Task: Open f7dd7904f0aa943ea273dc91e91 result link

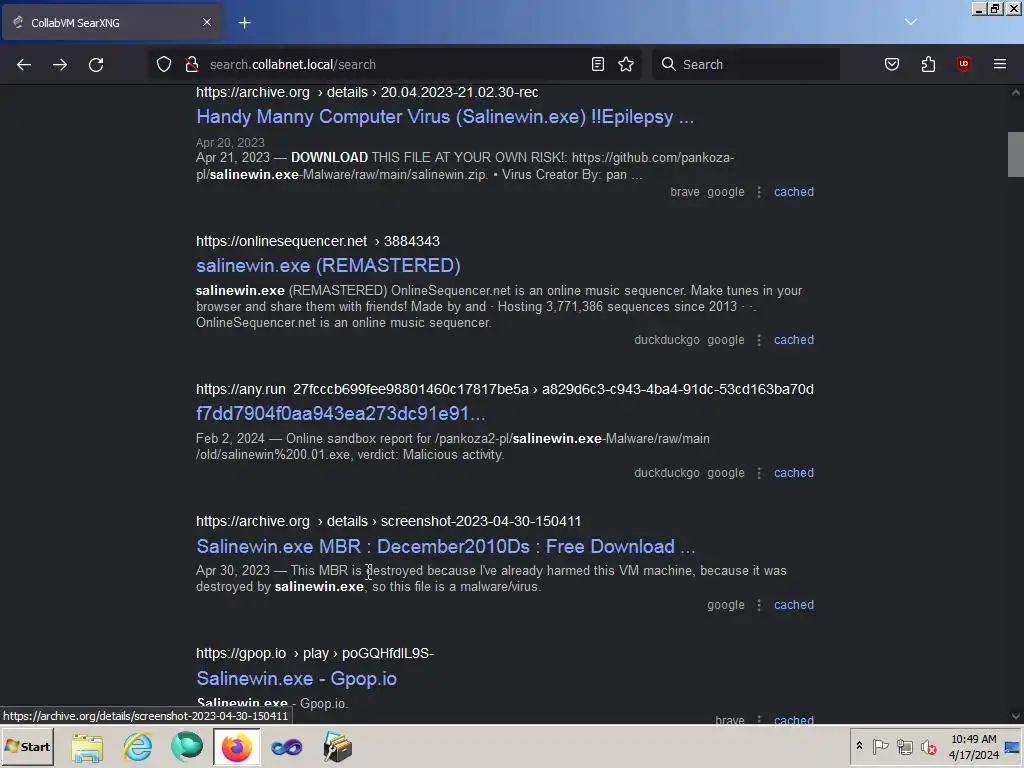Action: pyautogui.click(x=340, y=413)
